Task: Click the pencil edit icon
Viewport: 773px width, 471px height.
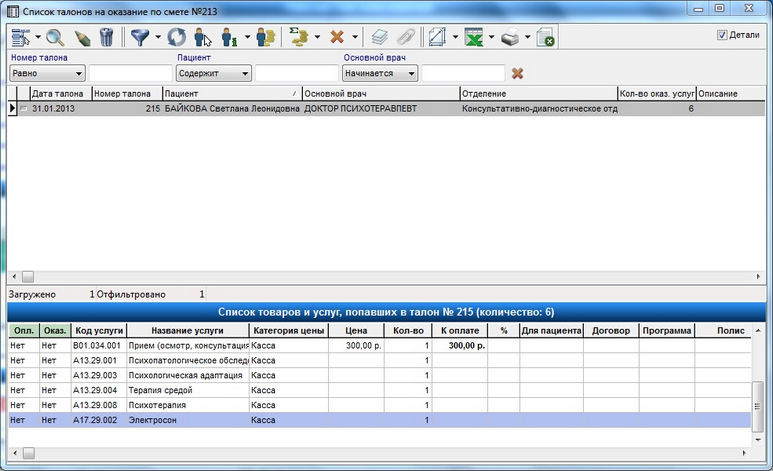Action: point(82,37)
